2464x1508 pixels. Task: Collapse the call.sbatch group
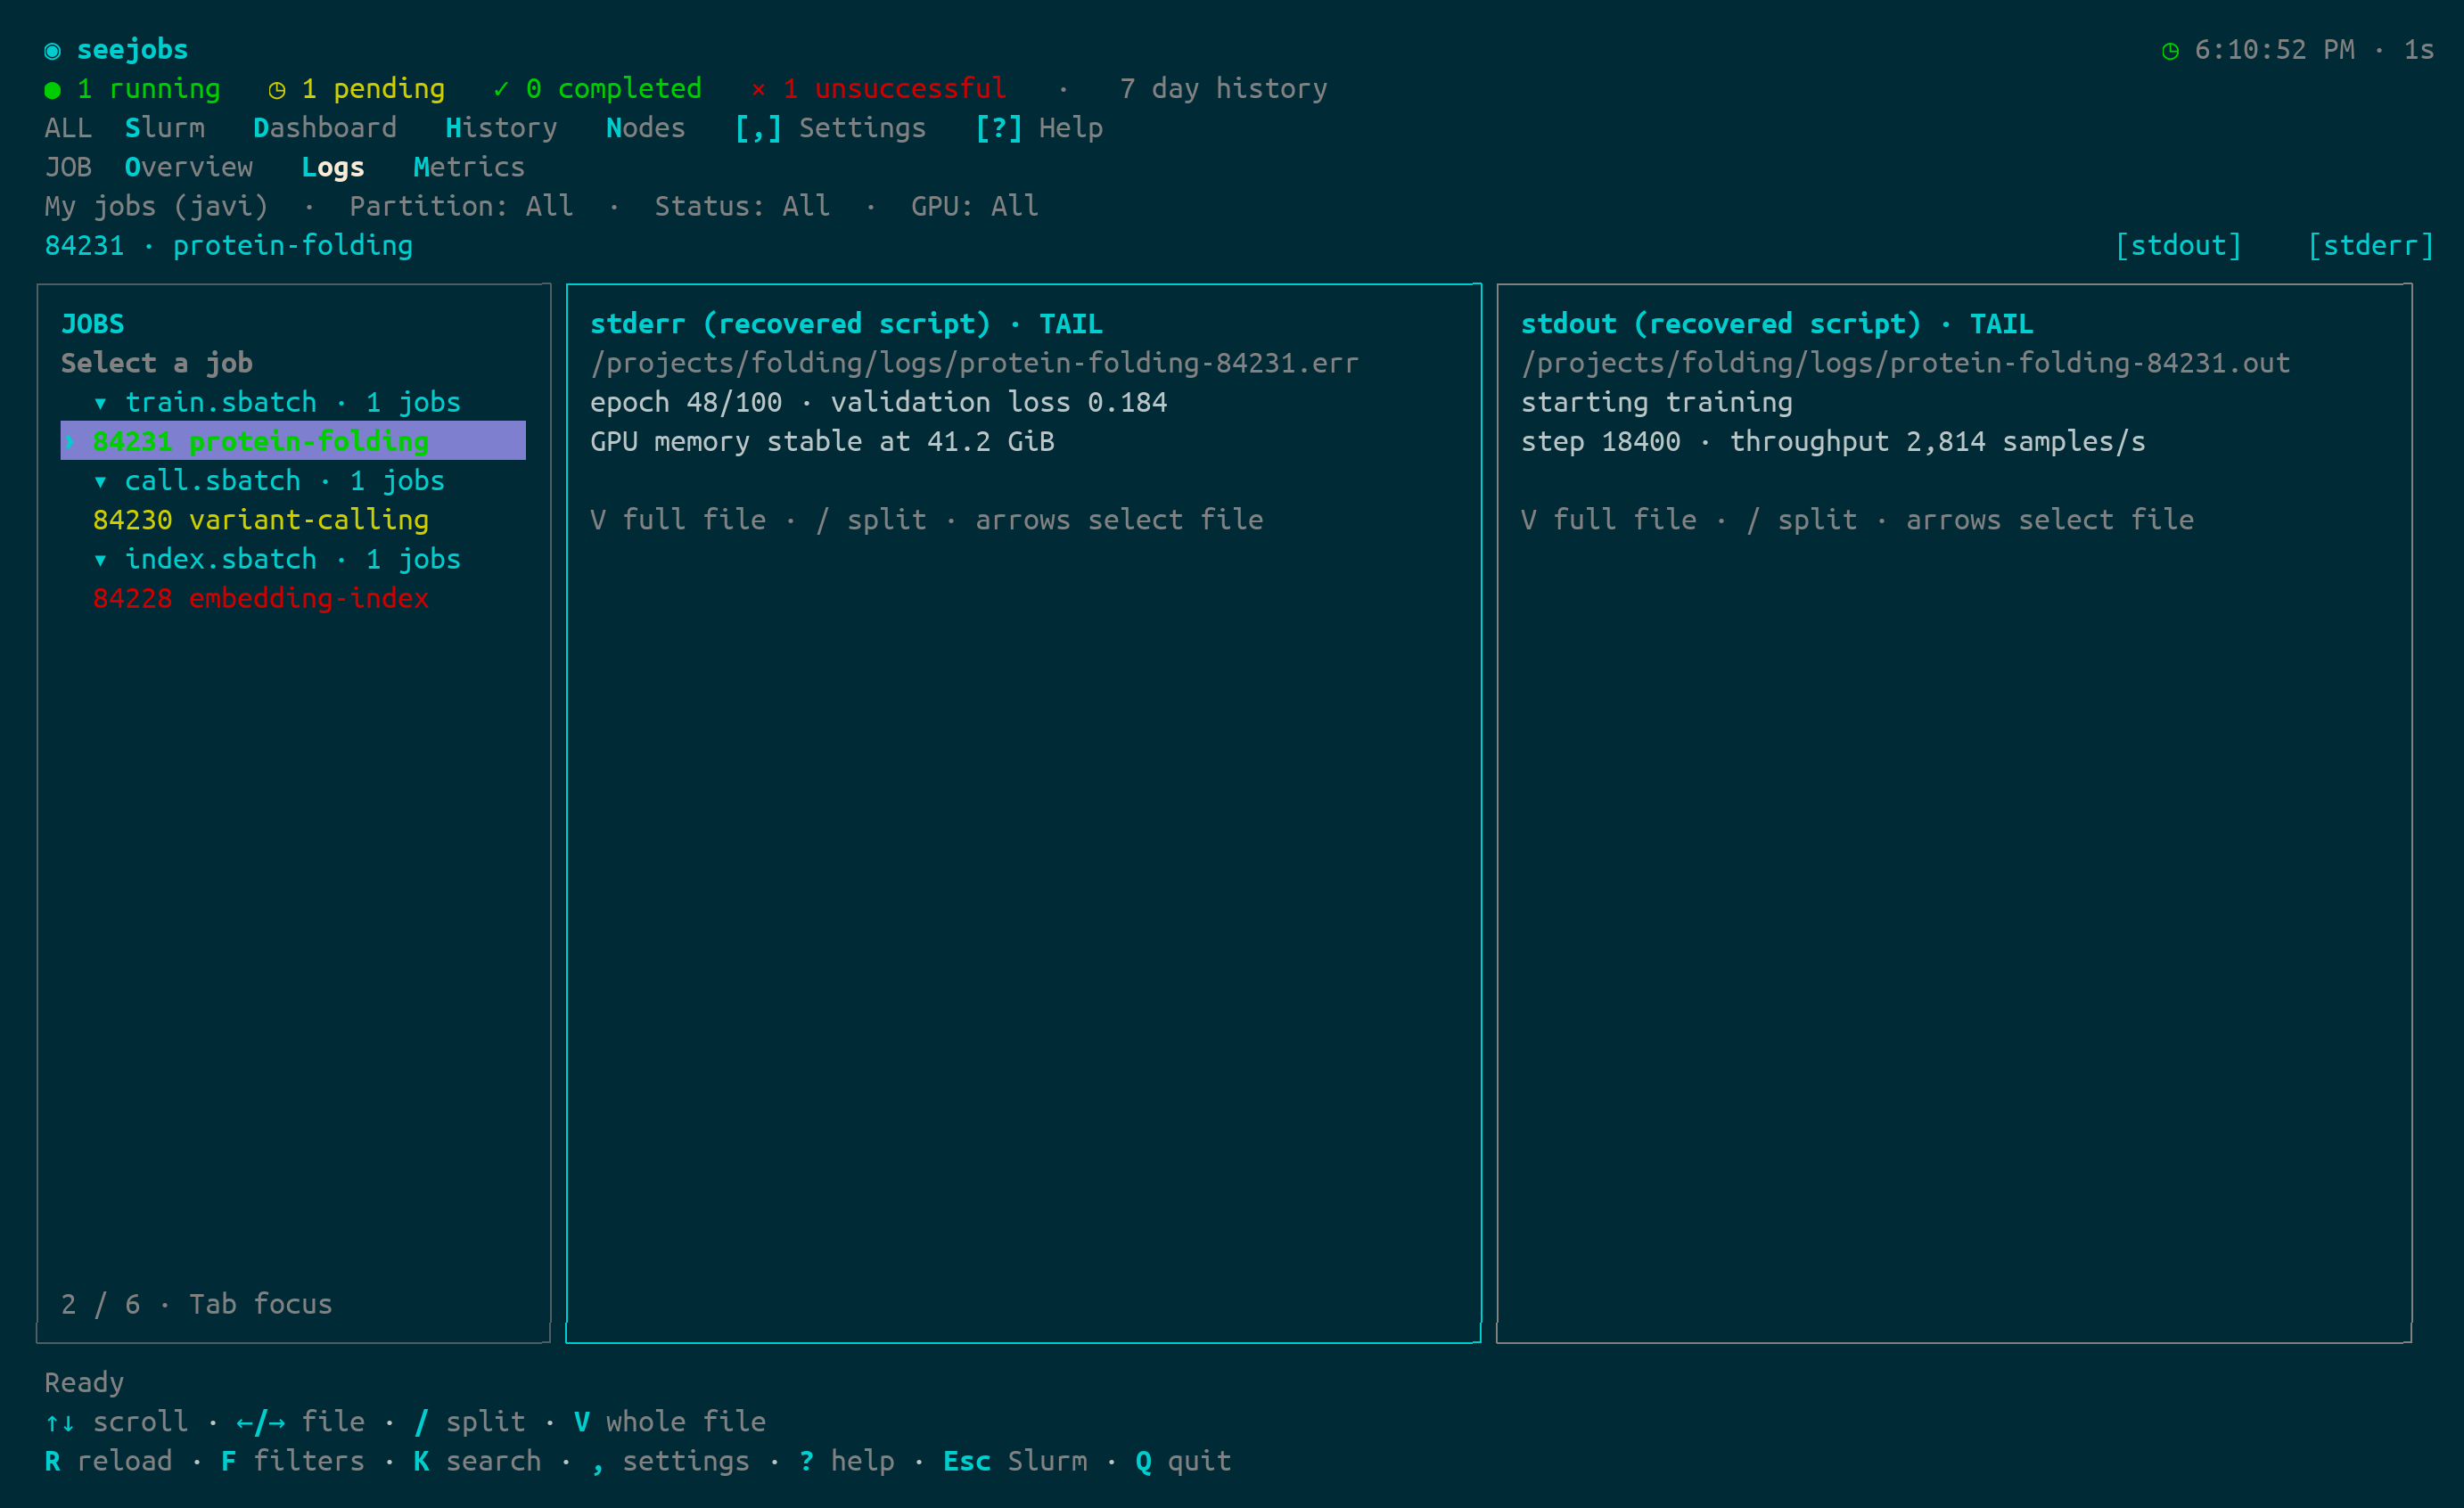pos(100,481)
